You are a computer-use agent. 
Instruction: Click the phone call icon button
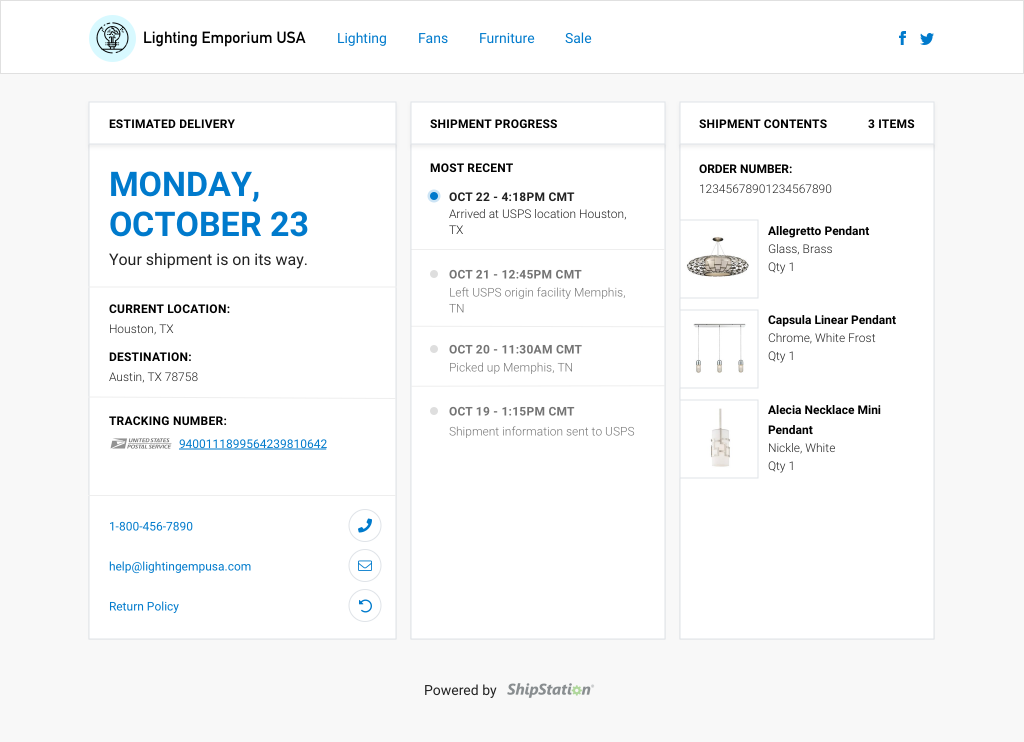365,525
